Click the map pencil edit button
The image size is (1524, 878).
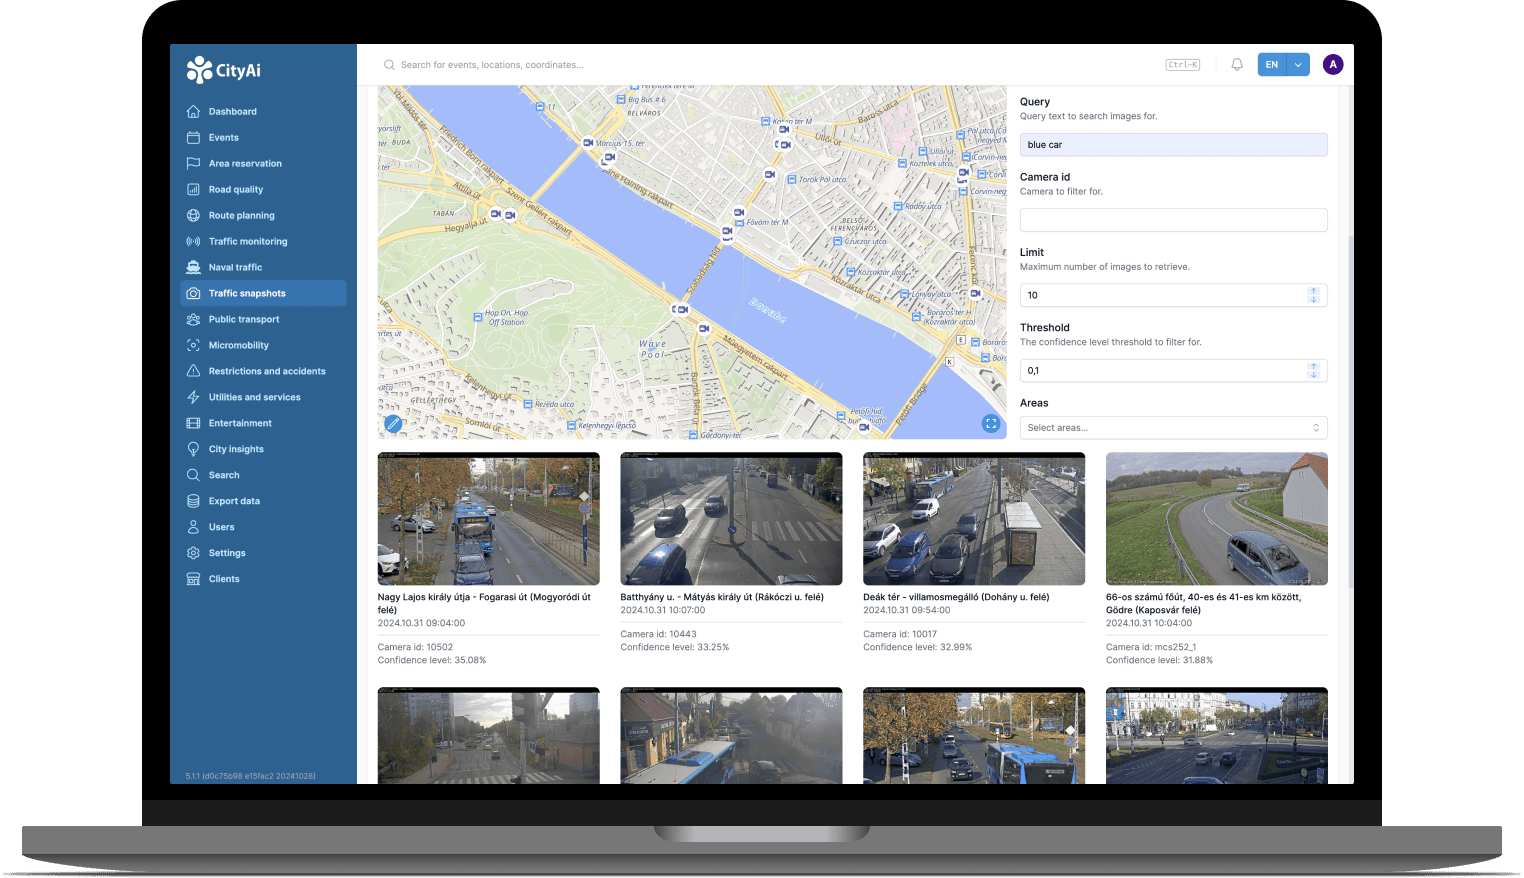(x=394, y=424)
